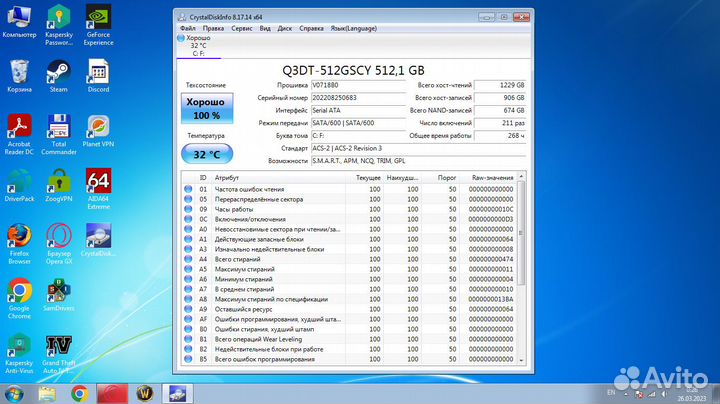
Task: Open Planet VPN desktop icon
Action: tap(98, 131)
